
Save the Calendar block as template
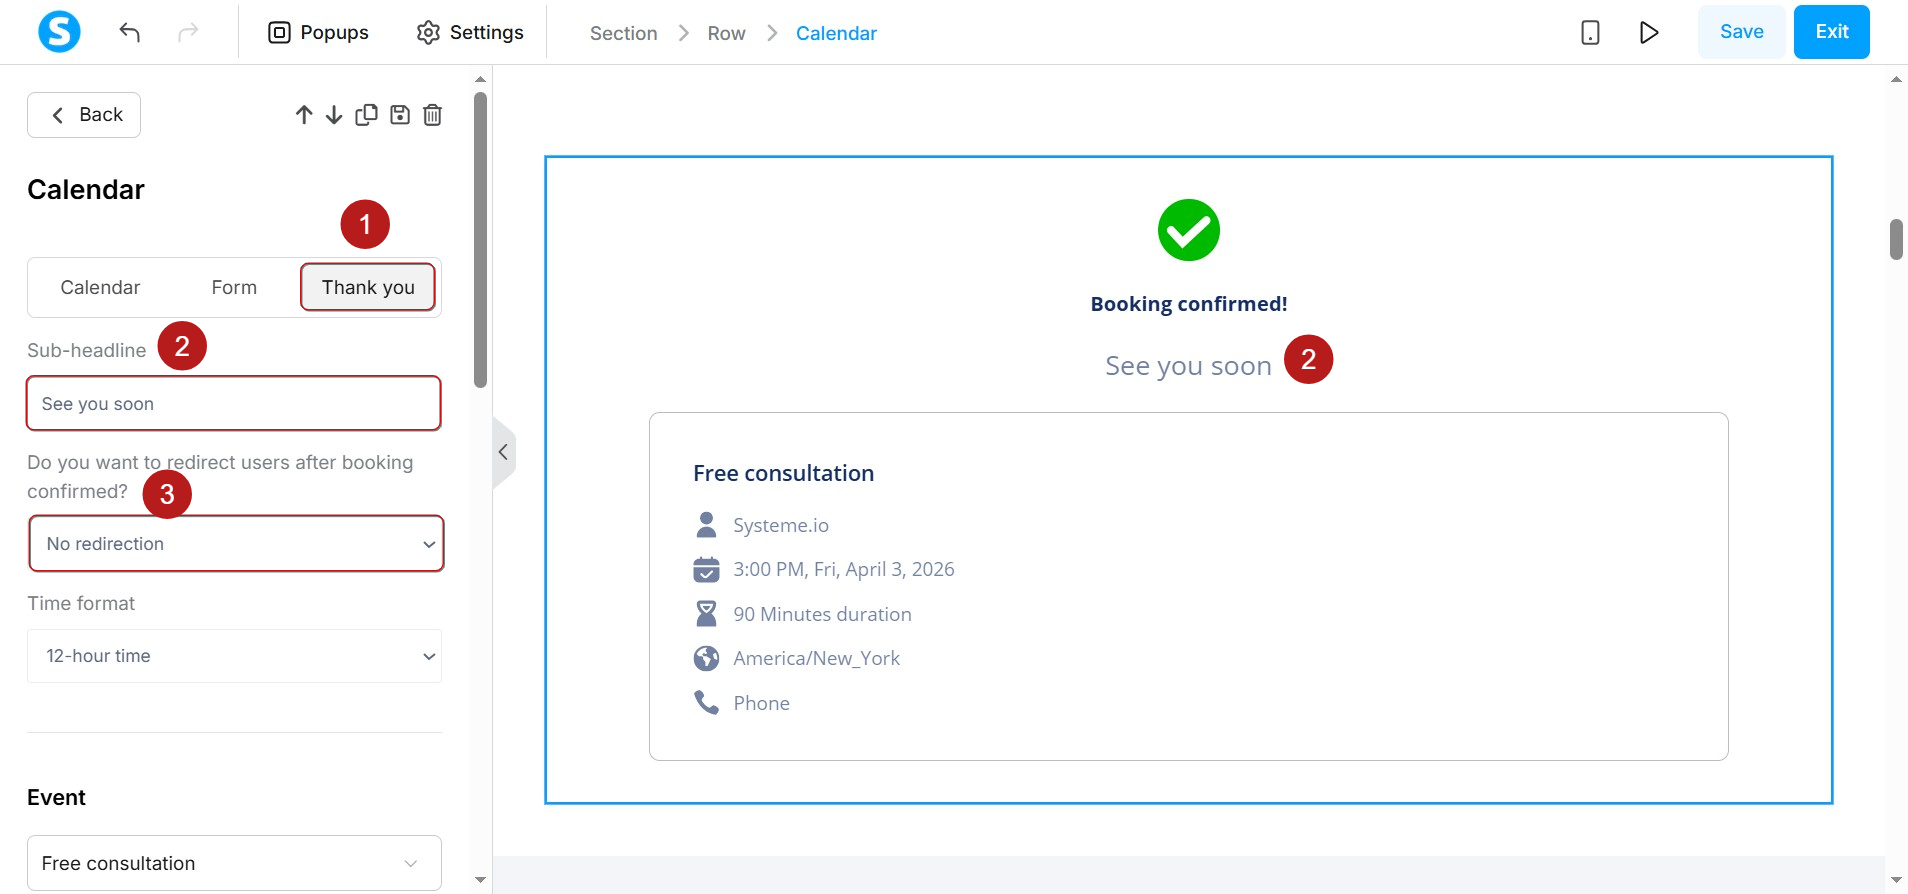pyautogui.click(x=400, y=115)
